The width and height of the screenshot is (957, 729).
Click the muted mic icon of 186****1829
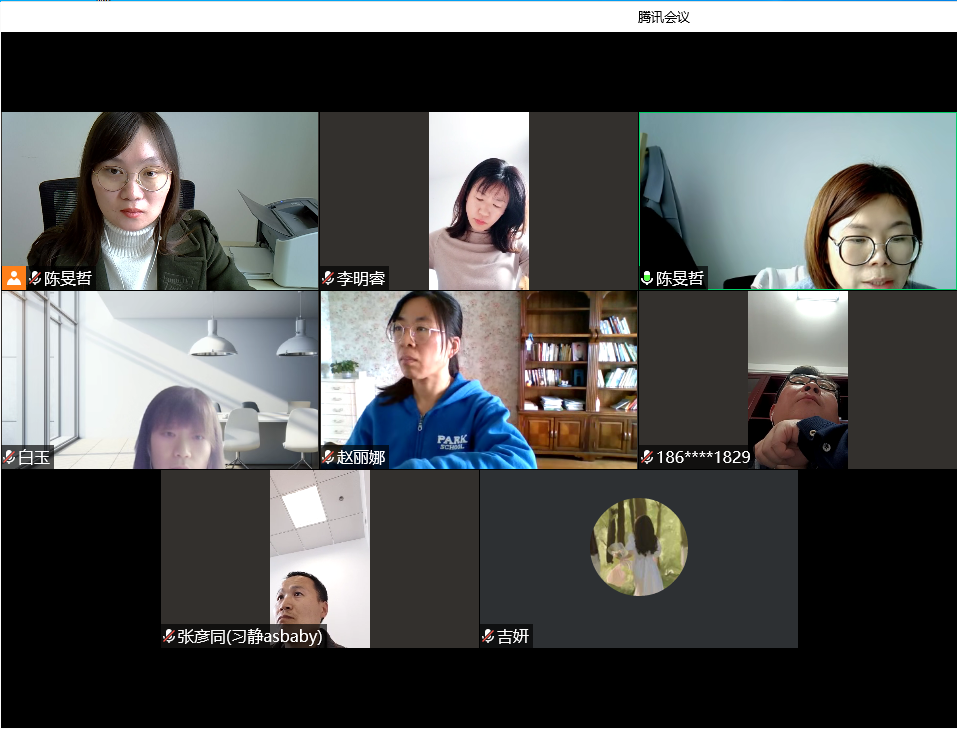pyautogui.click(x=648, y=456)
